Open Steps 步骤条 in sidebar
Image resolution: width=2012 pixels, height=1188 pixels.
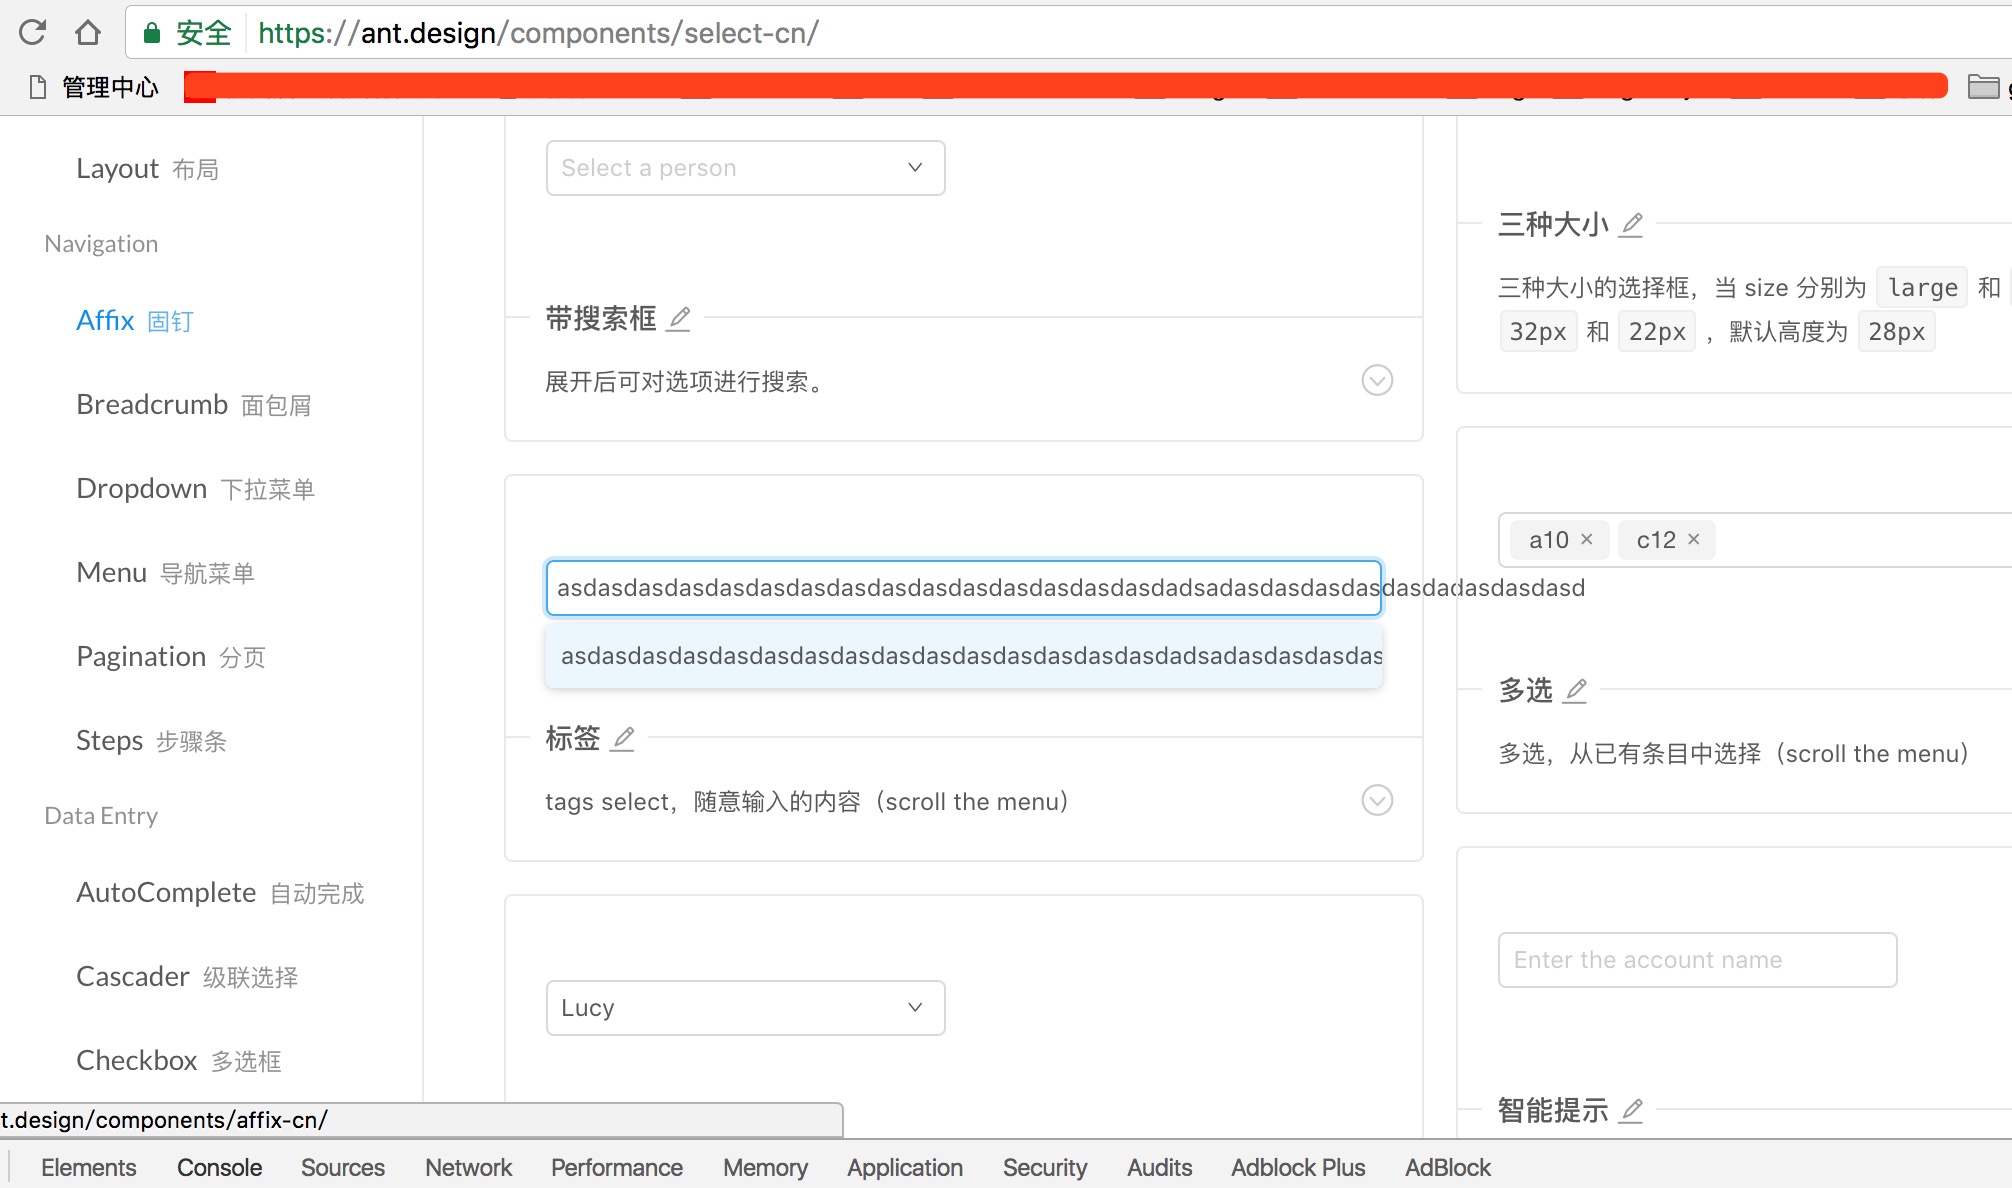152,741
